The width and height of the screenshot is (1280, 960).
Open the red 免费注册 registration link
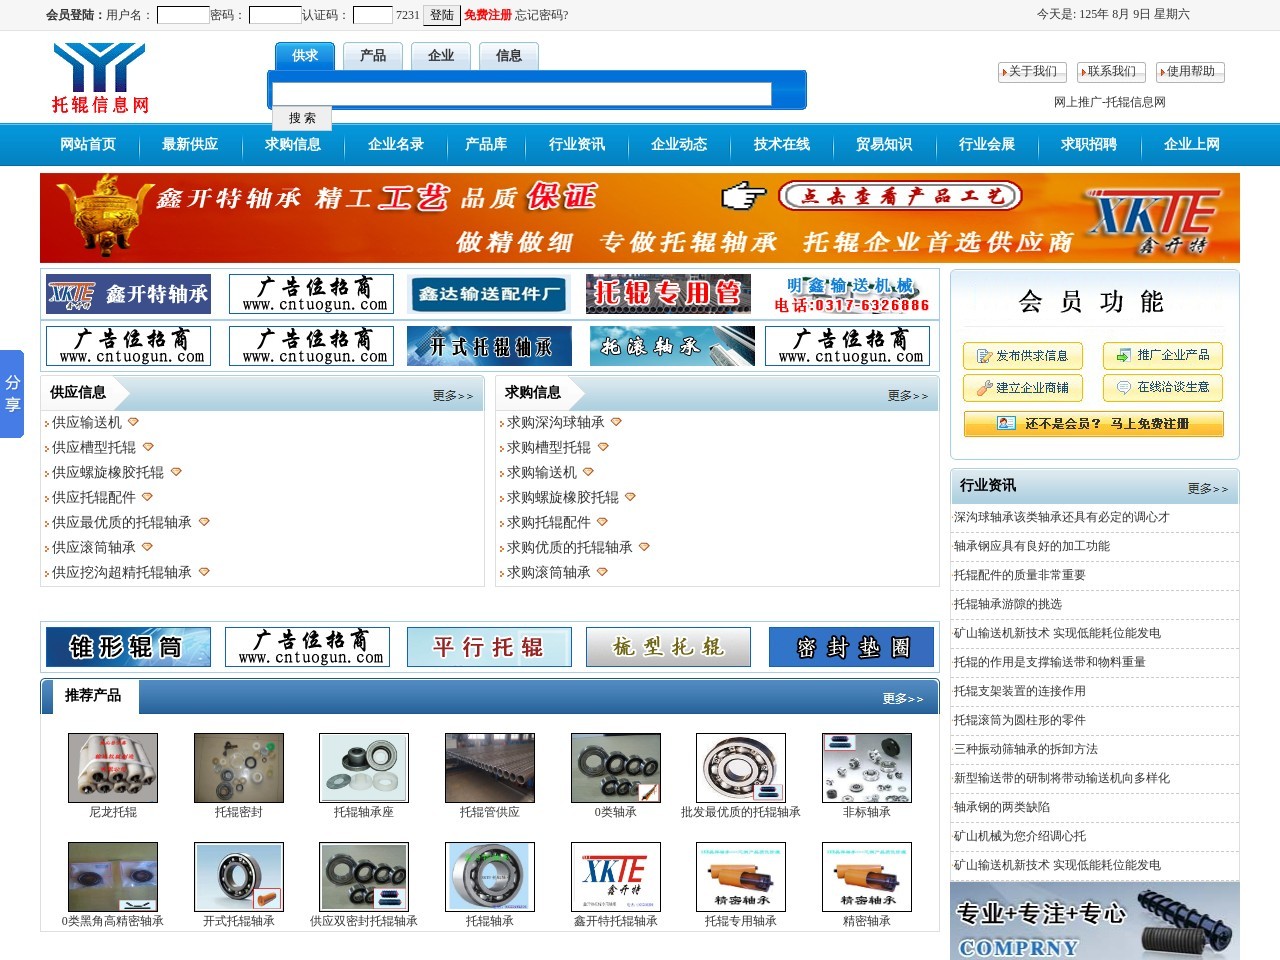pos(487,15)
